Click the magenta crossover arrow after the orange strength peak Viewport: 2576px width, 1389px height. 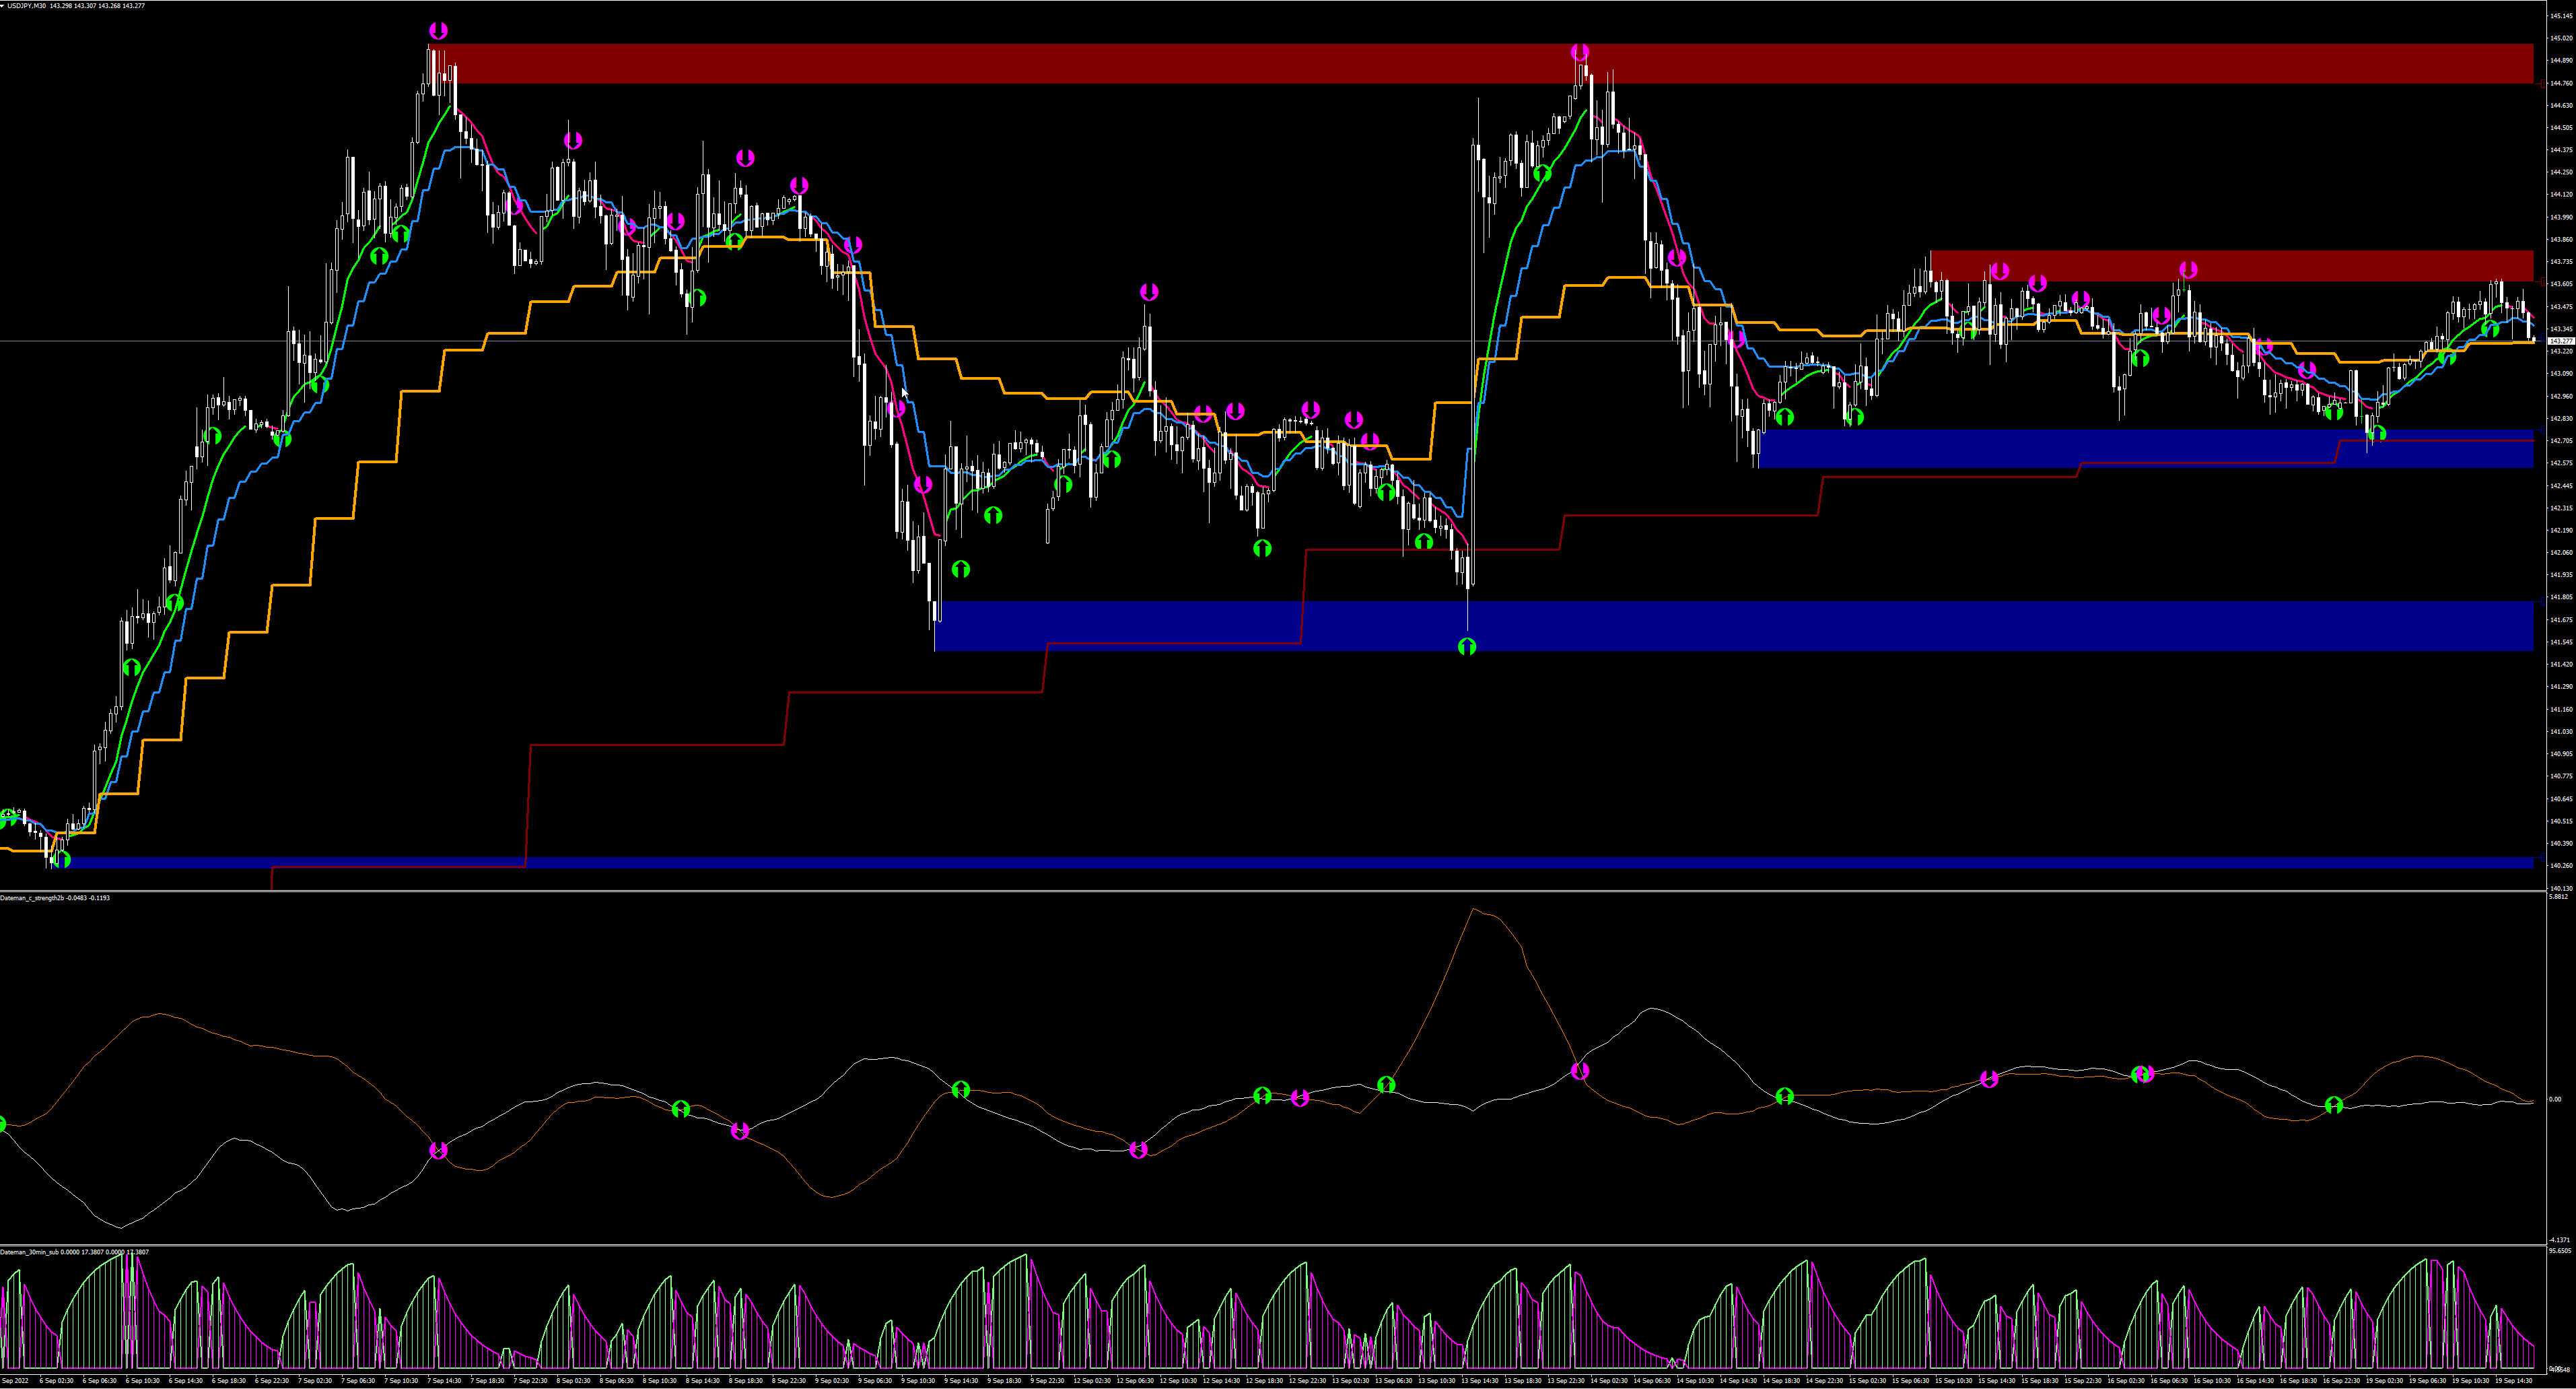(x=1580, y=1072)
